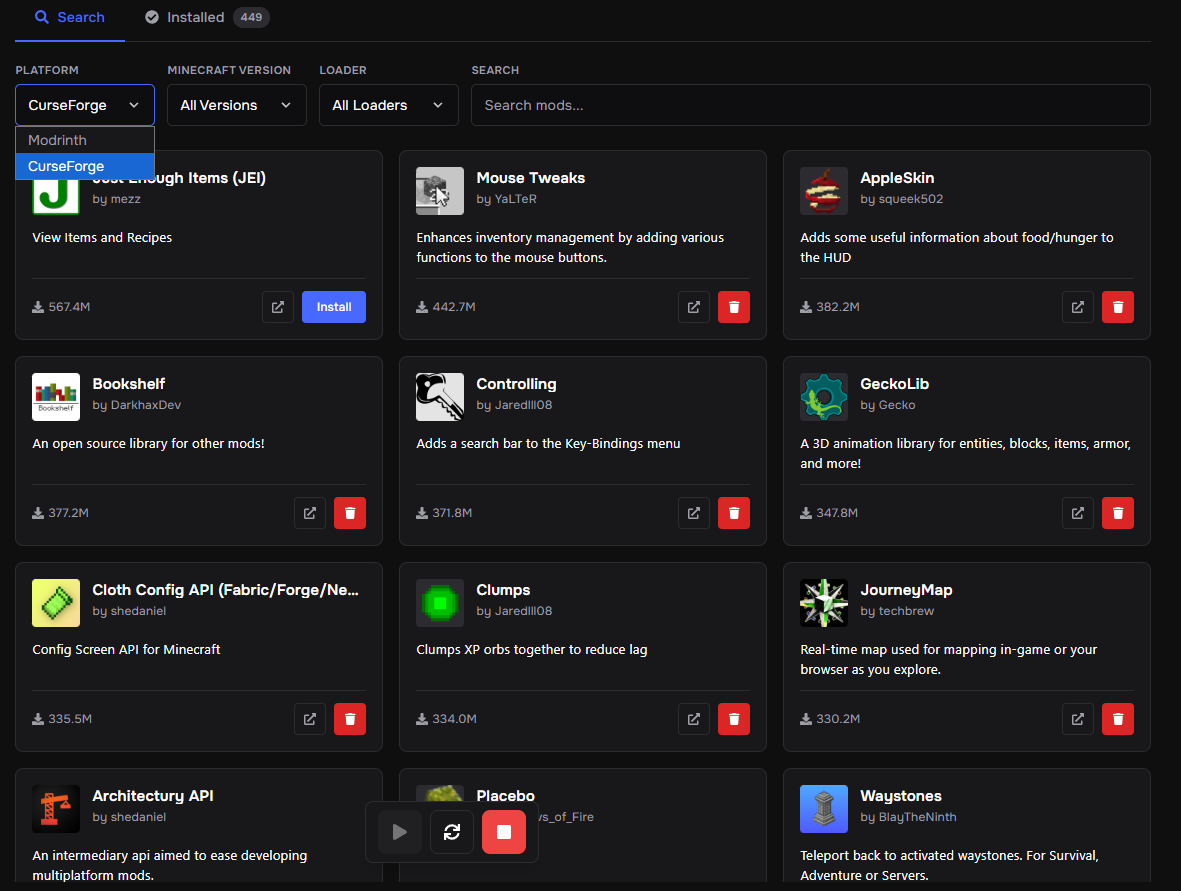This screenshot has height=891, width=1181.
Task: Restart using the refresh arrows button
Action: click(x=452, y=832)
